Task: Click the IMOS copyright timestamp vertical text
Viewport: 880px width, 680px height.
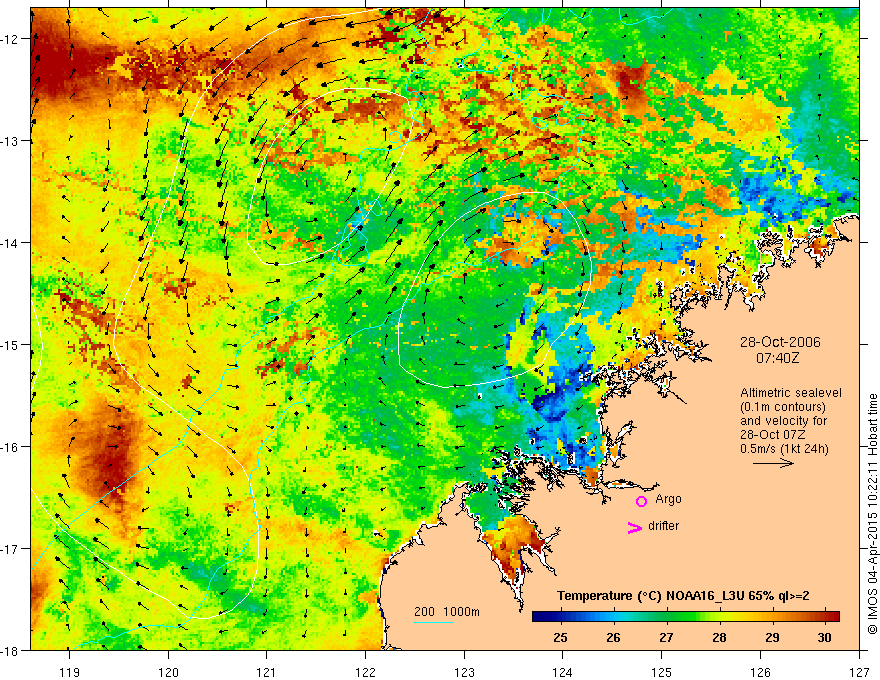Action: (x=873, y=514)
